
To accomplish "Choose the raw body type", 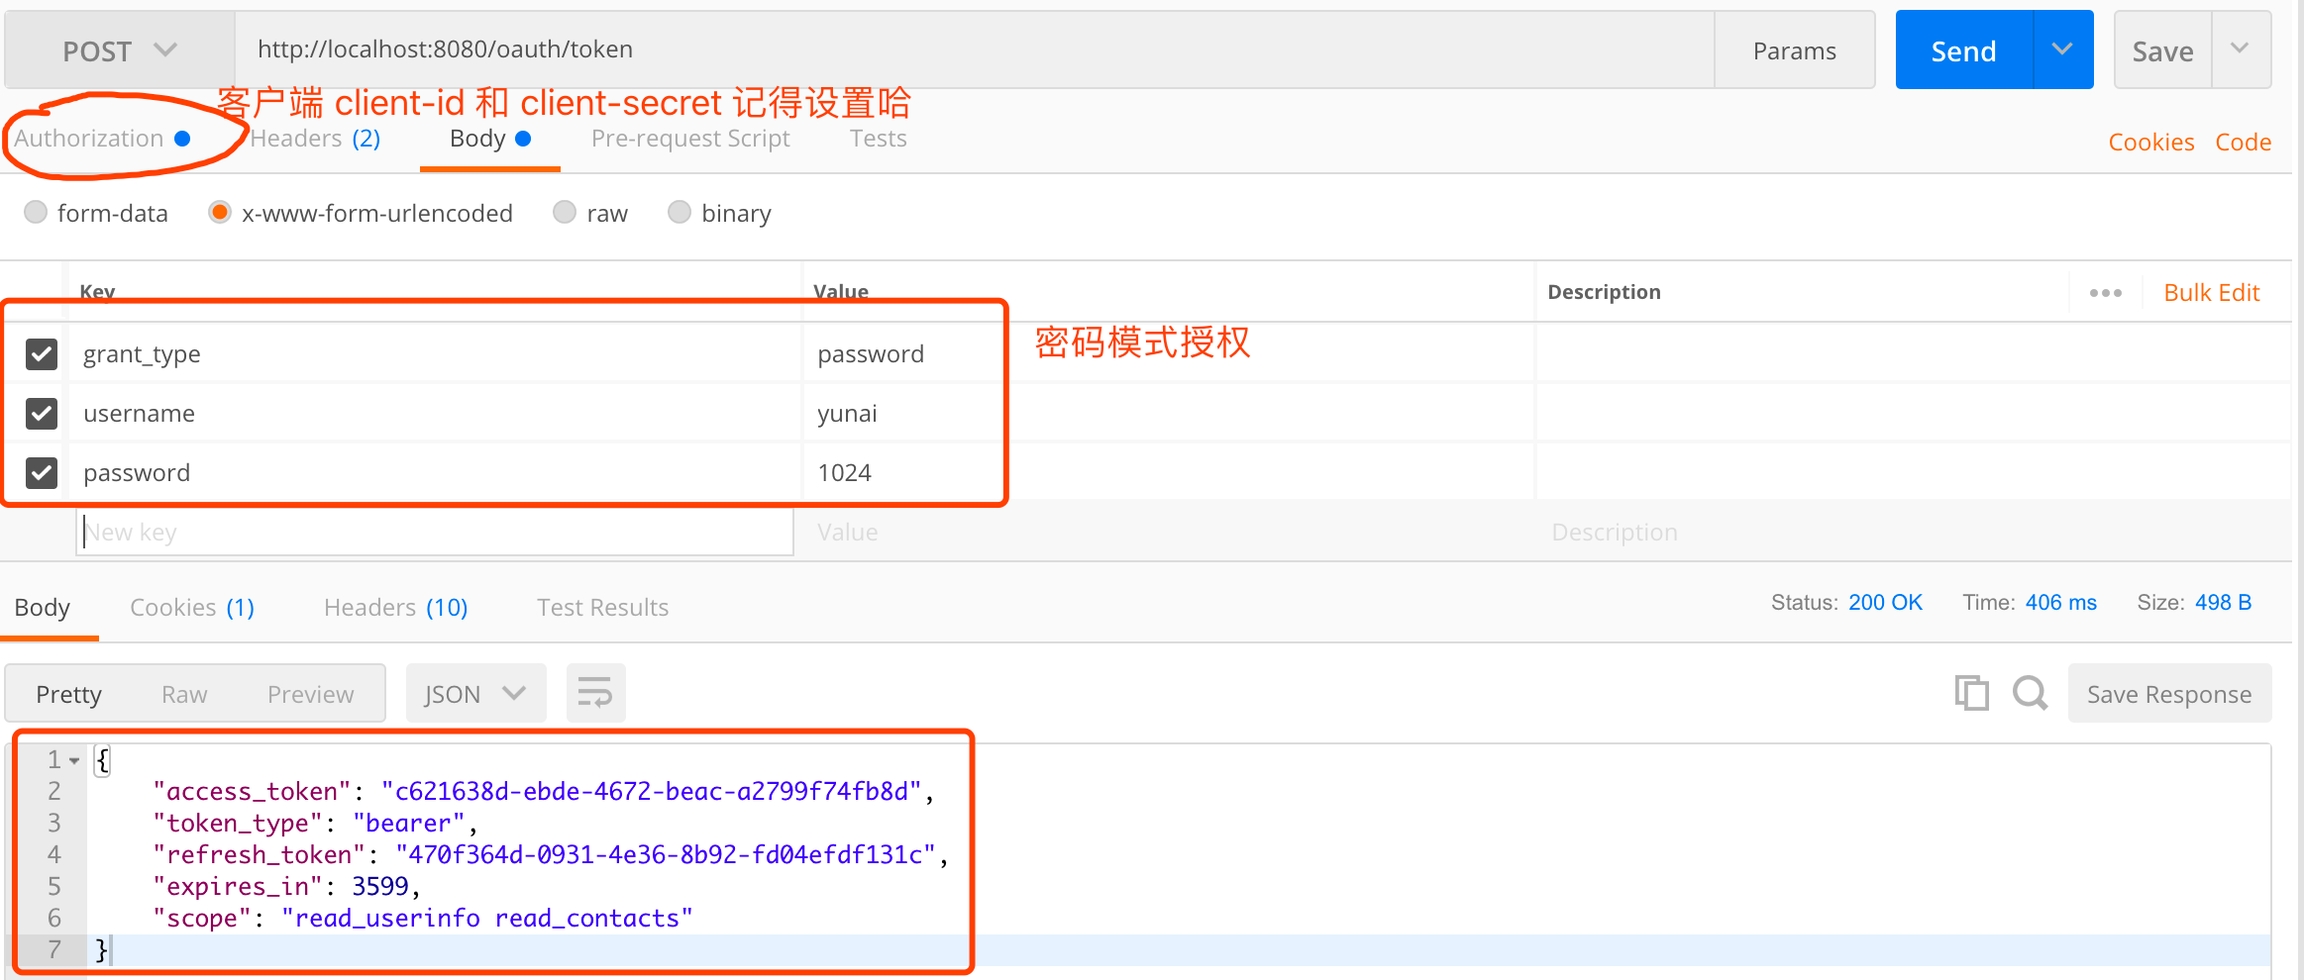I will pos(565,212).
